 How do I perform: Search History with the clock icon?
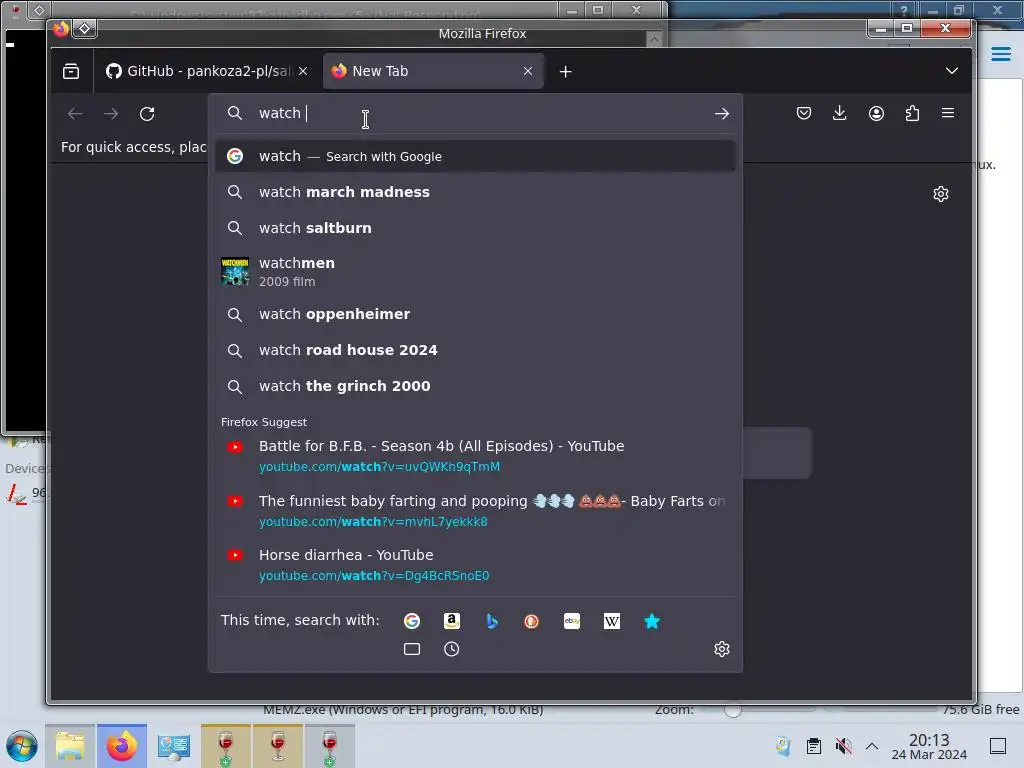click(452, 649)
